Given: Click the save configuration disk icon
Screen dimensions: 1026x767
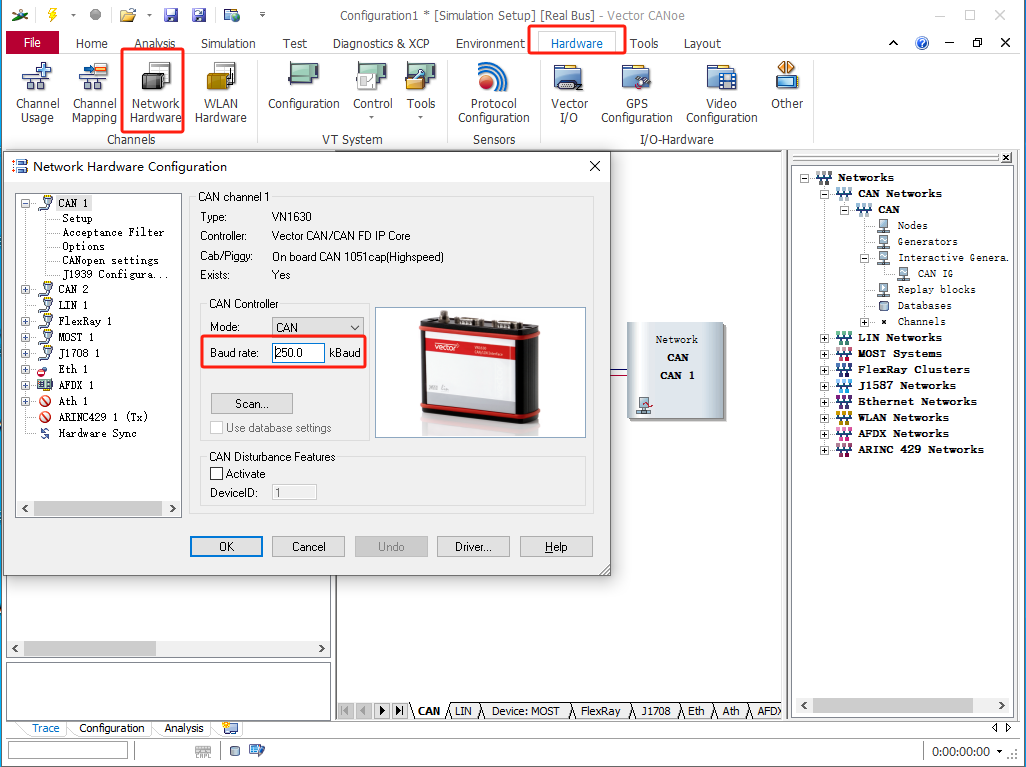Looking at the screenshot, I should (x=171, y=14).
